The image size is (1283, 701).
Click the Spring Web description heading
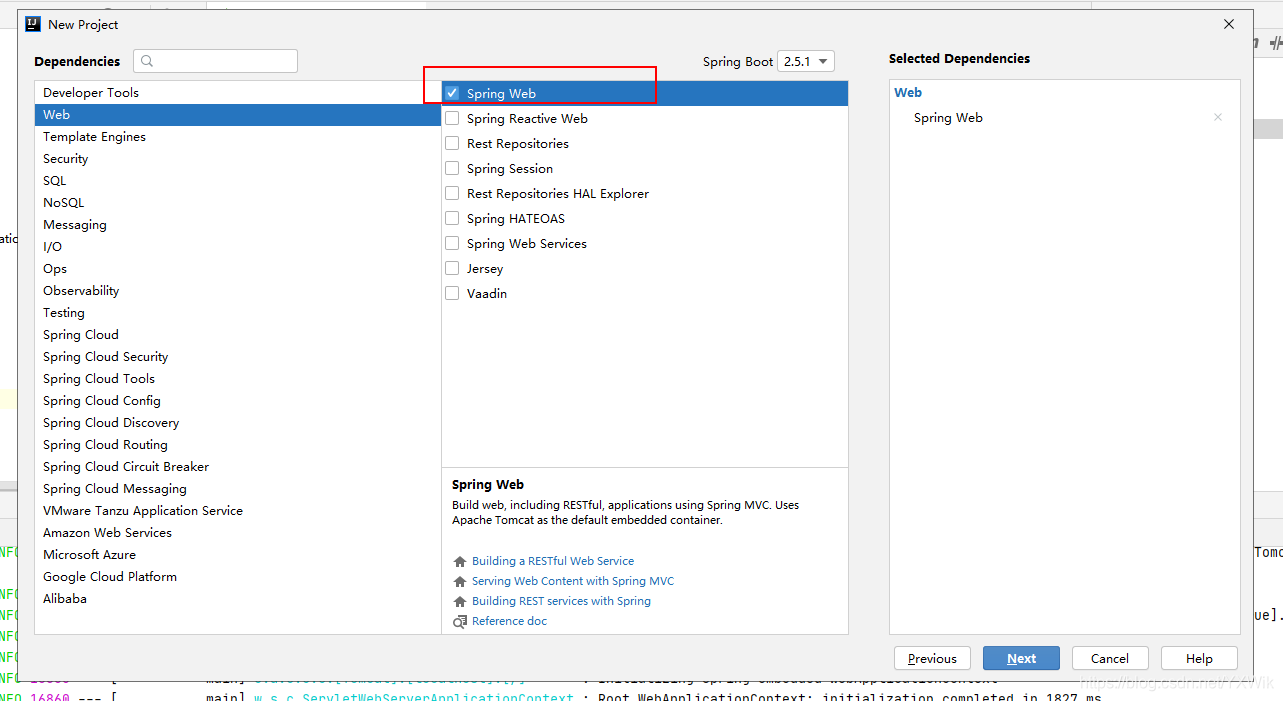pyautogui.click(x=488, y=485)
